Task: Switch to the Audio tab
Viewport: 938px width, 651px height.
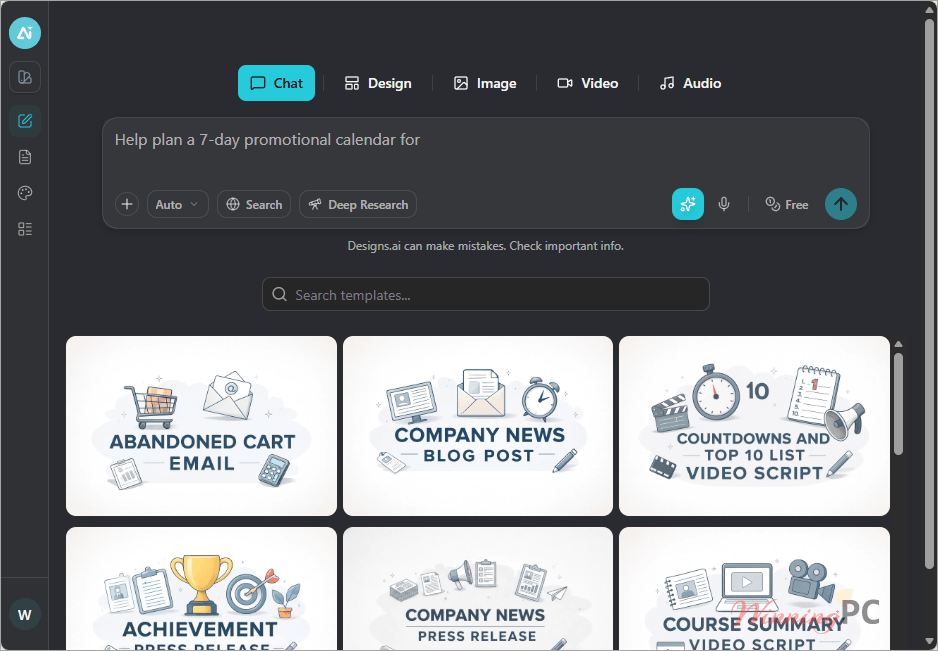Action: pos(690,83)
